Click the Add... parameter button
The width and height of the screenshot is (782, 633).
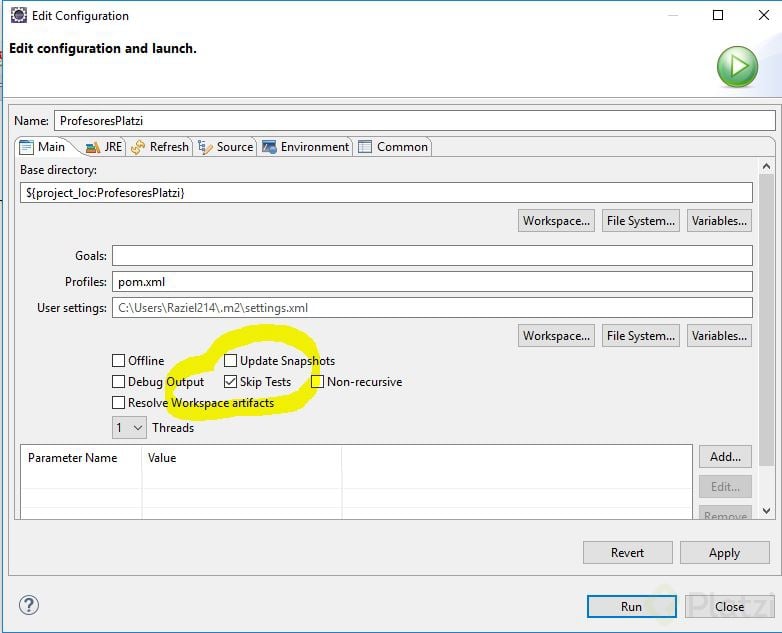click(725, 456)
